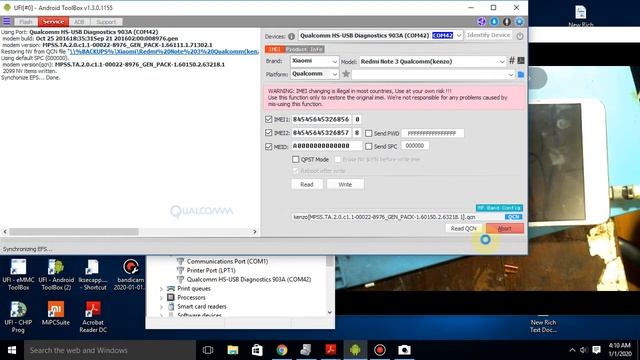Switch to the ADB tab
The image size is (640, 360).
(x=79, y=22)
